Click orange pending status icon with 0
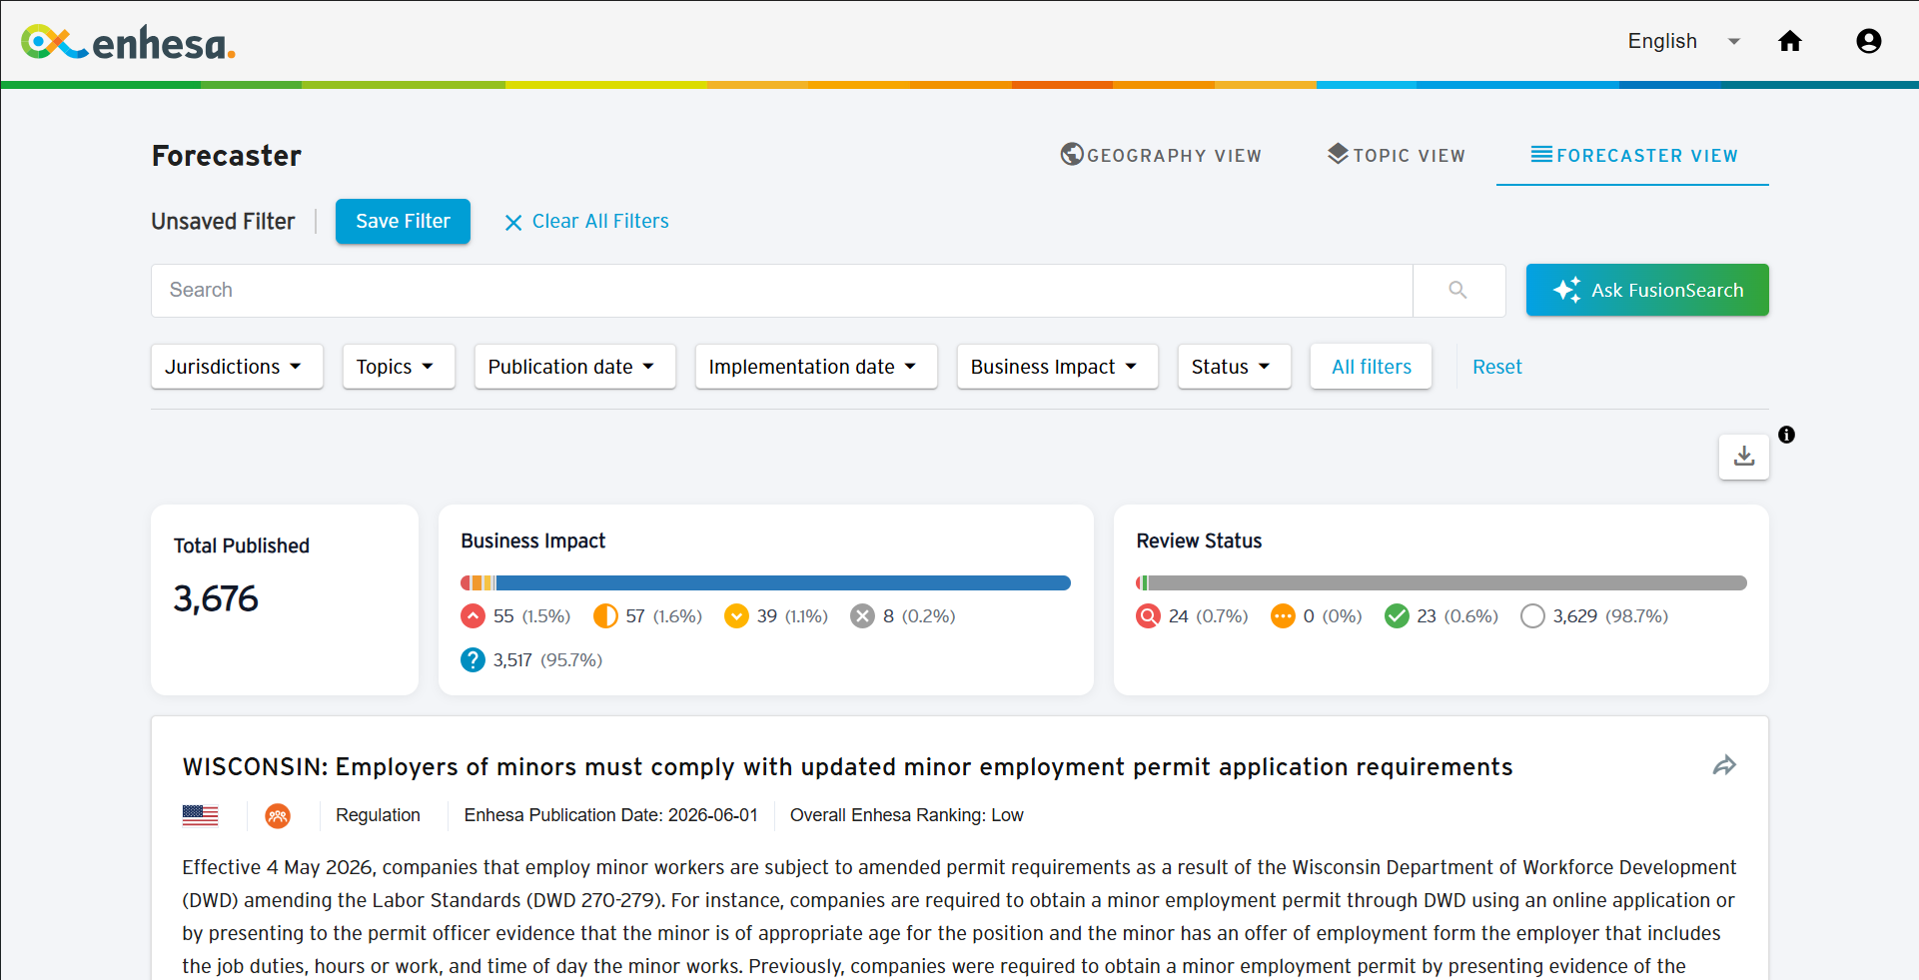The width and height of the screenshot is (1919, 980). 1282,616
